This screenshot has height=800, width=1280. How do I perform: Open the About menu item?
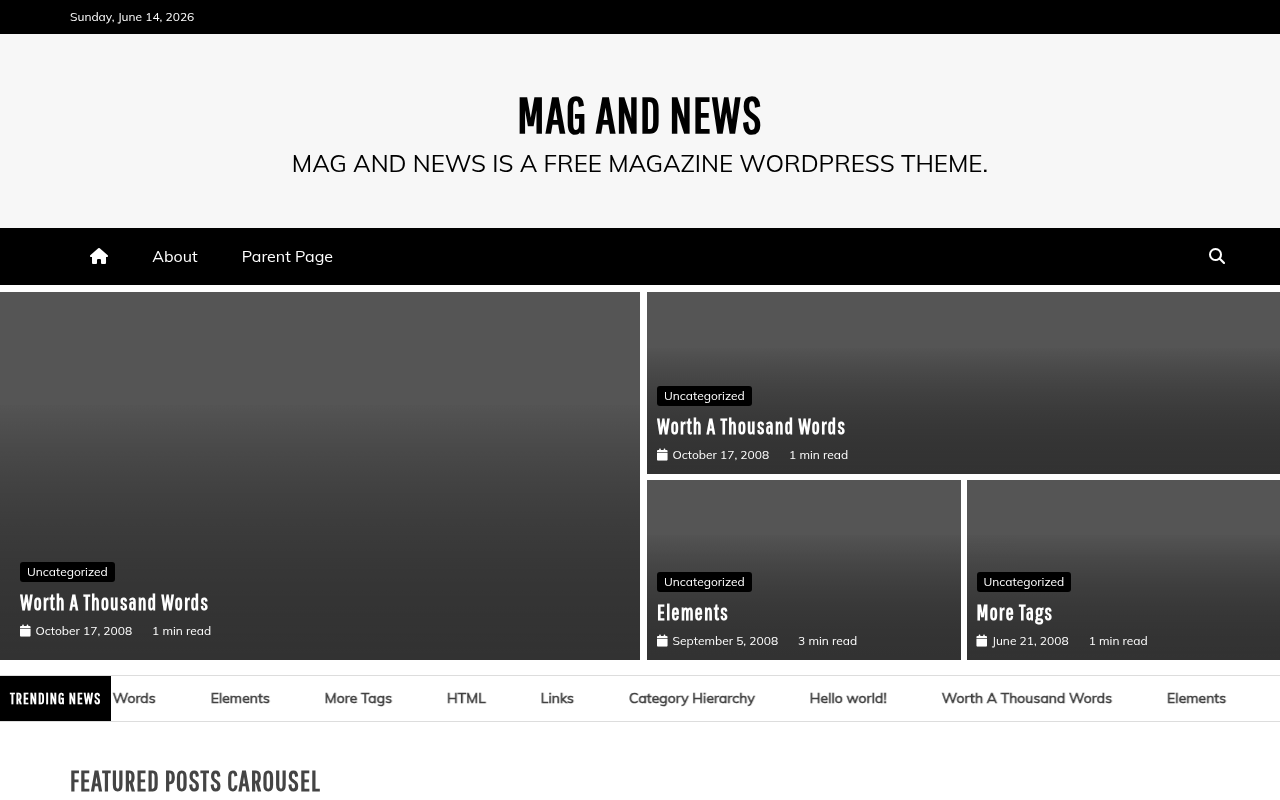(x=175, y=256)
